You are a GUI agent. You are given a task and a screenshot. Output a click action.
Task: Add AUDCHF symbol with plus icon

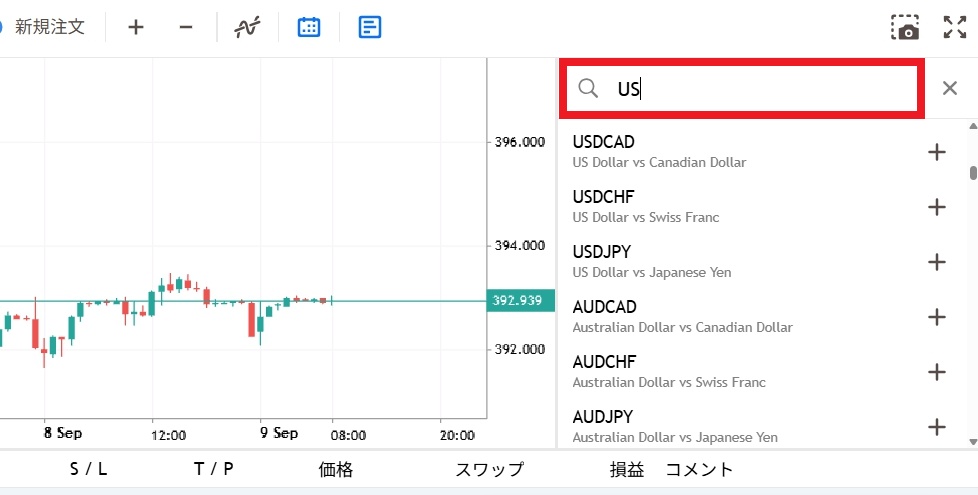(937, 372)
